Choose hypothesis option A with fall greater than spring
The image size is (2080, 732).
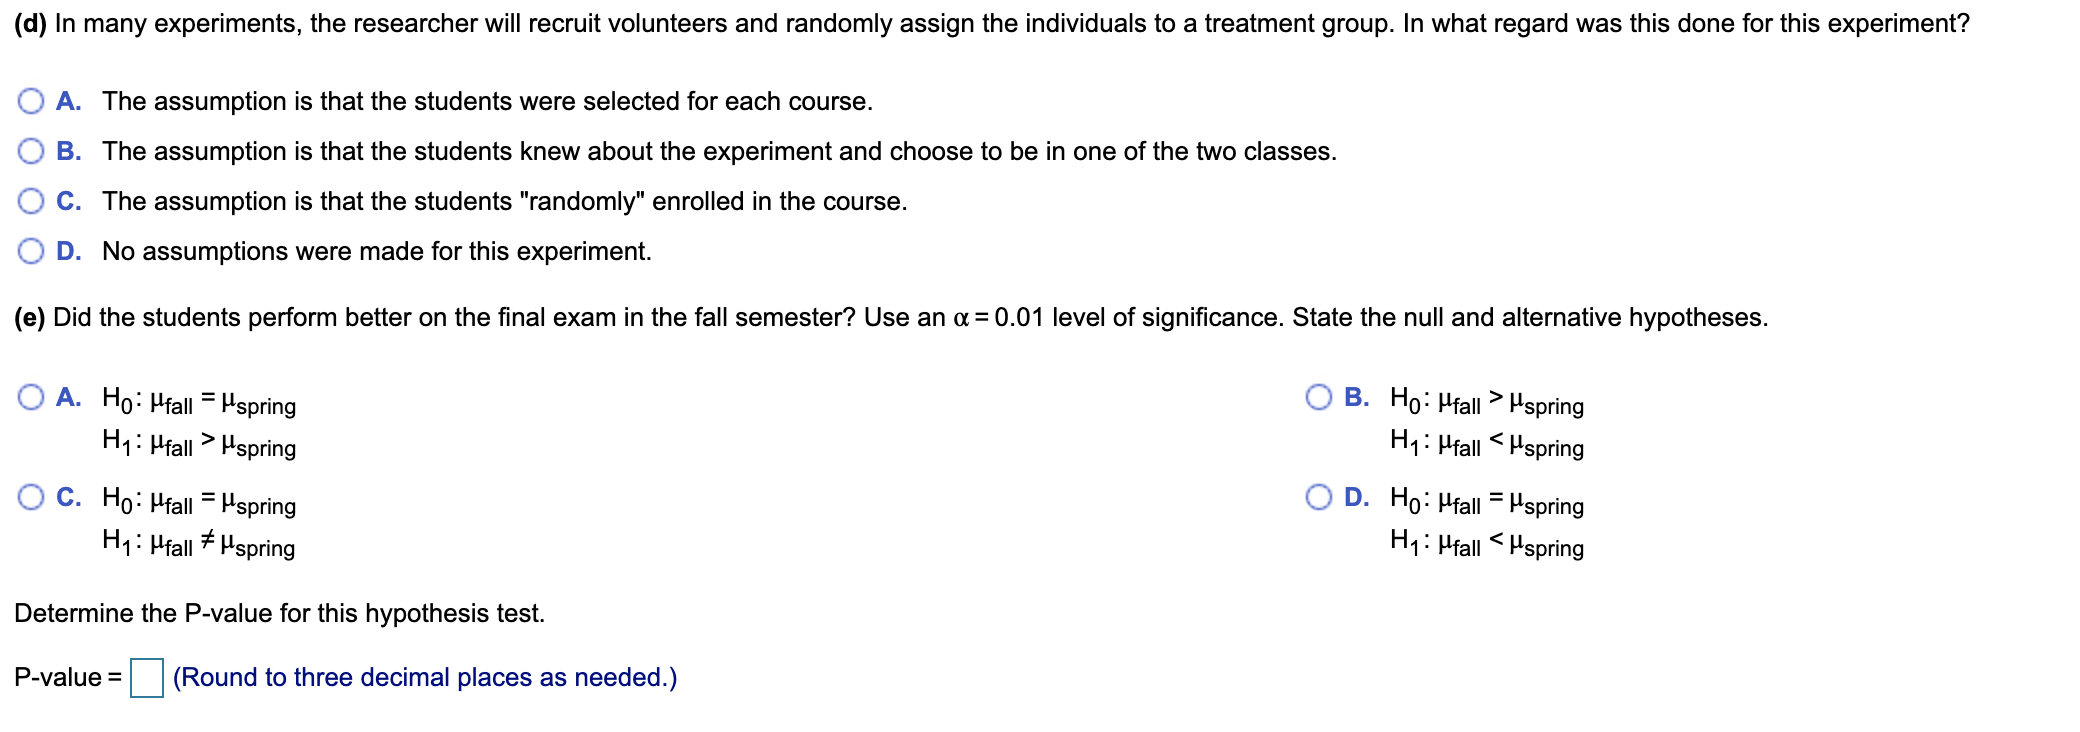[31, 397]
